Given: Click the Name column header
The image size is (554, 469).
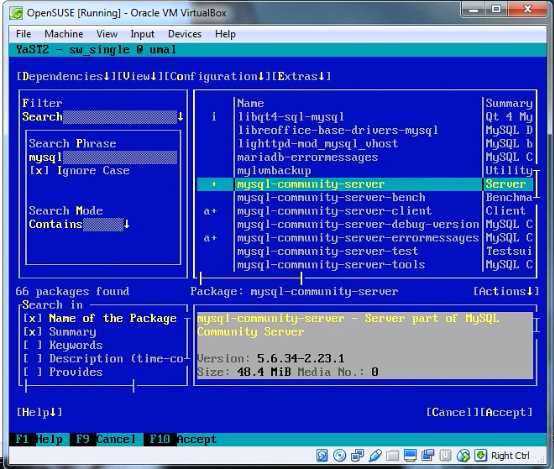Looking at the screenshot, I should 251,103.
